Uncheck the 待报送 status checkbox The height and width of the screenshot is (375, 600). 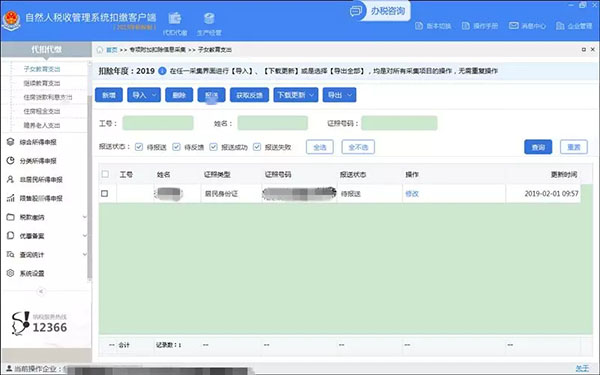point(139,147)
